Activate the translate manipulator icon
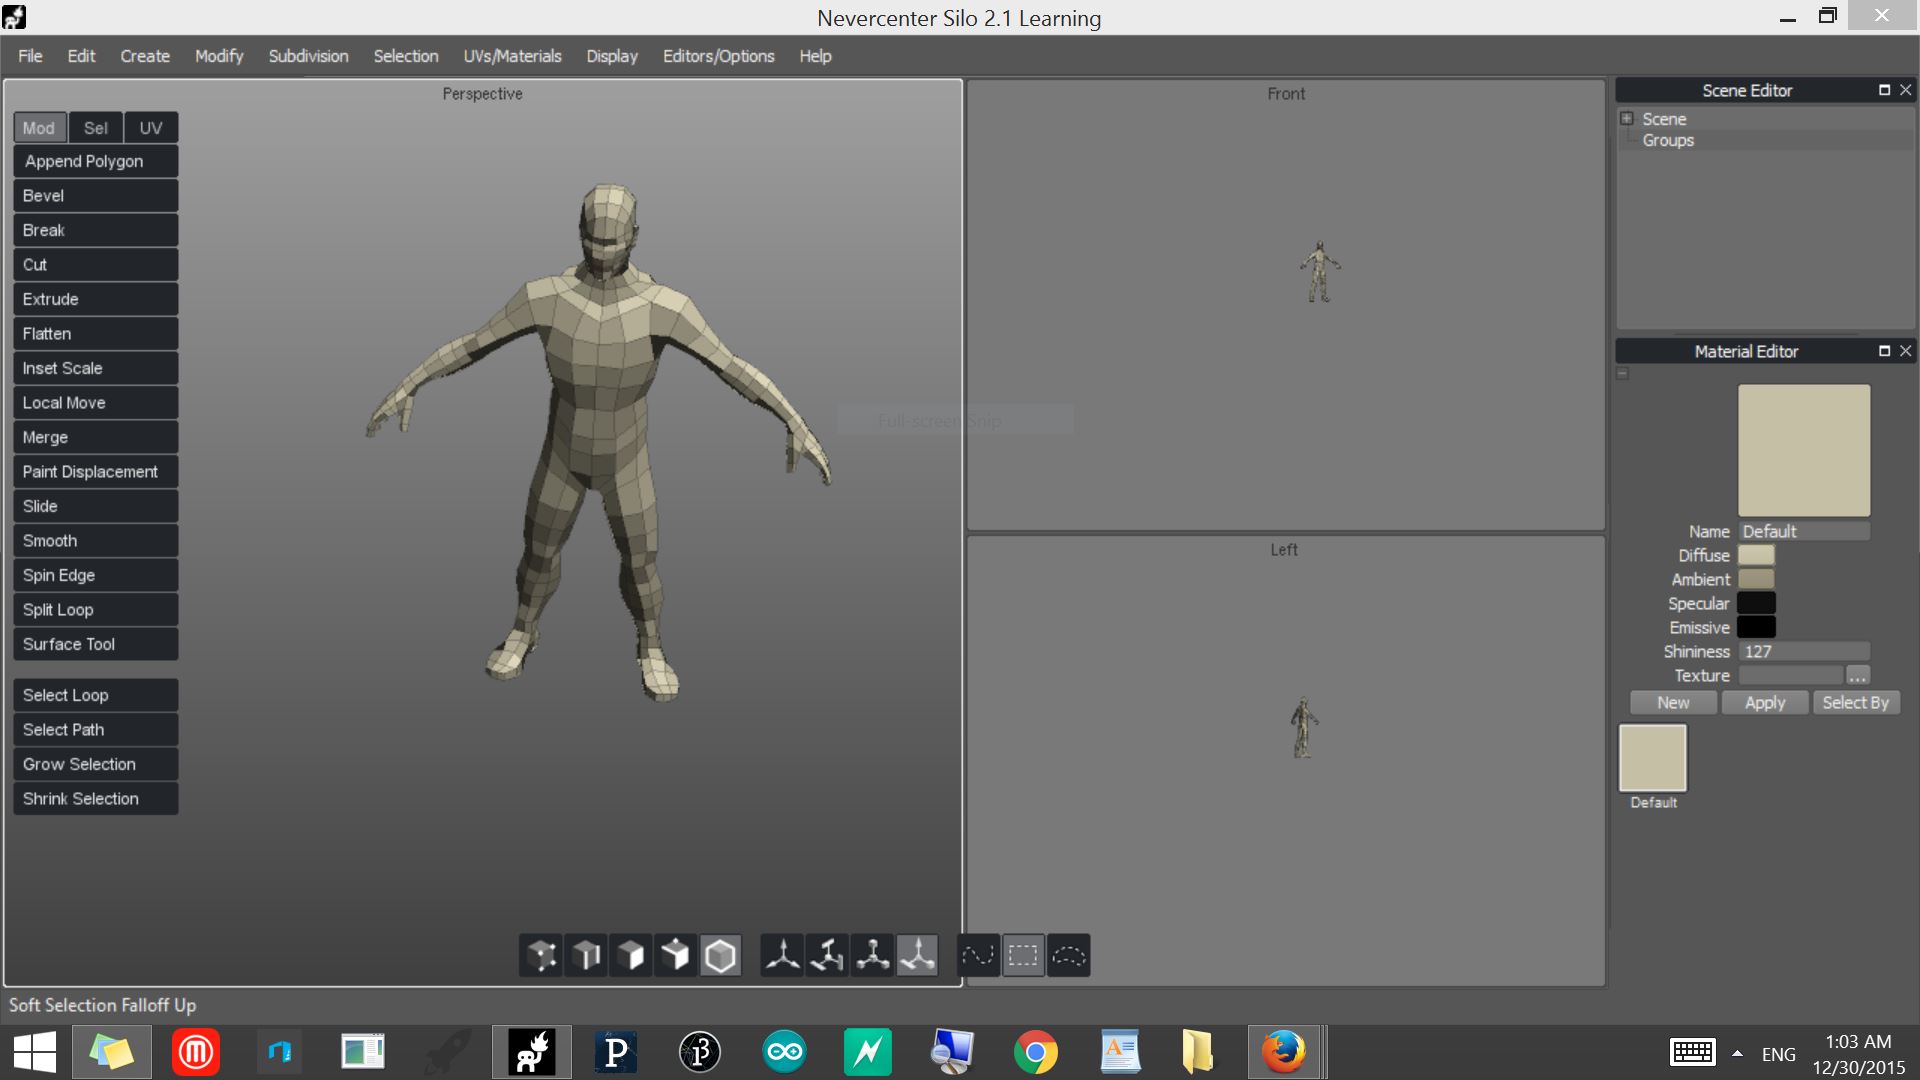1920x1080 pixels. (x=783, y=956)
